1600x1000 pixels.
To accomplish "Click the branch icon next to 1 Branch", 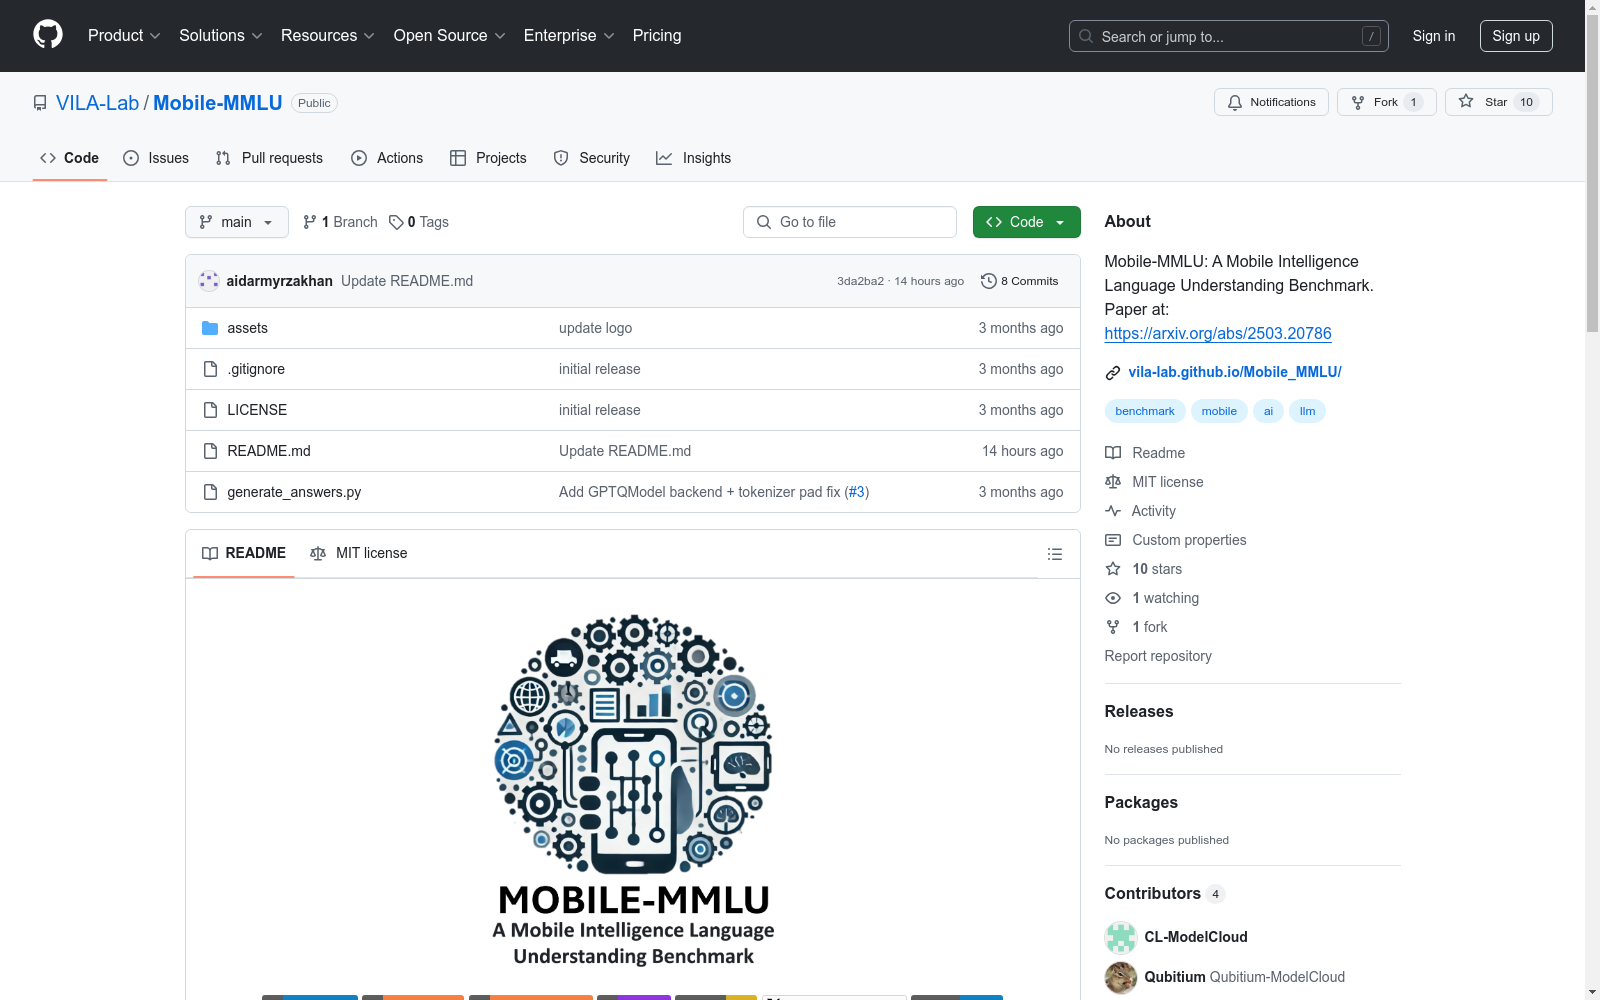I will (310, 222).
